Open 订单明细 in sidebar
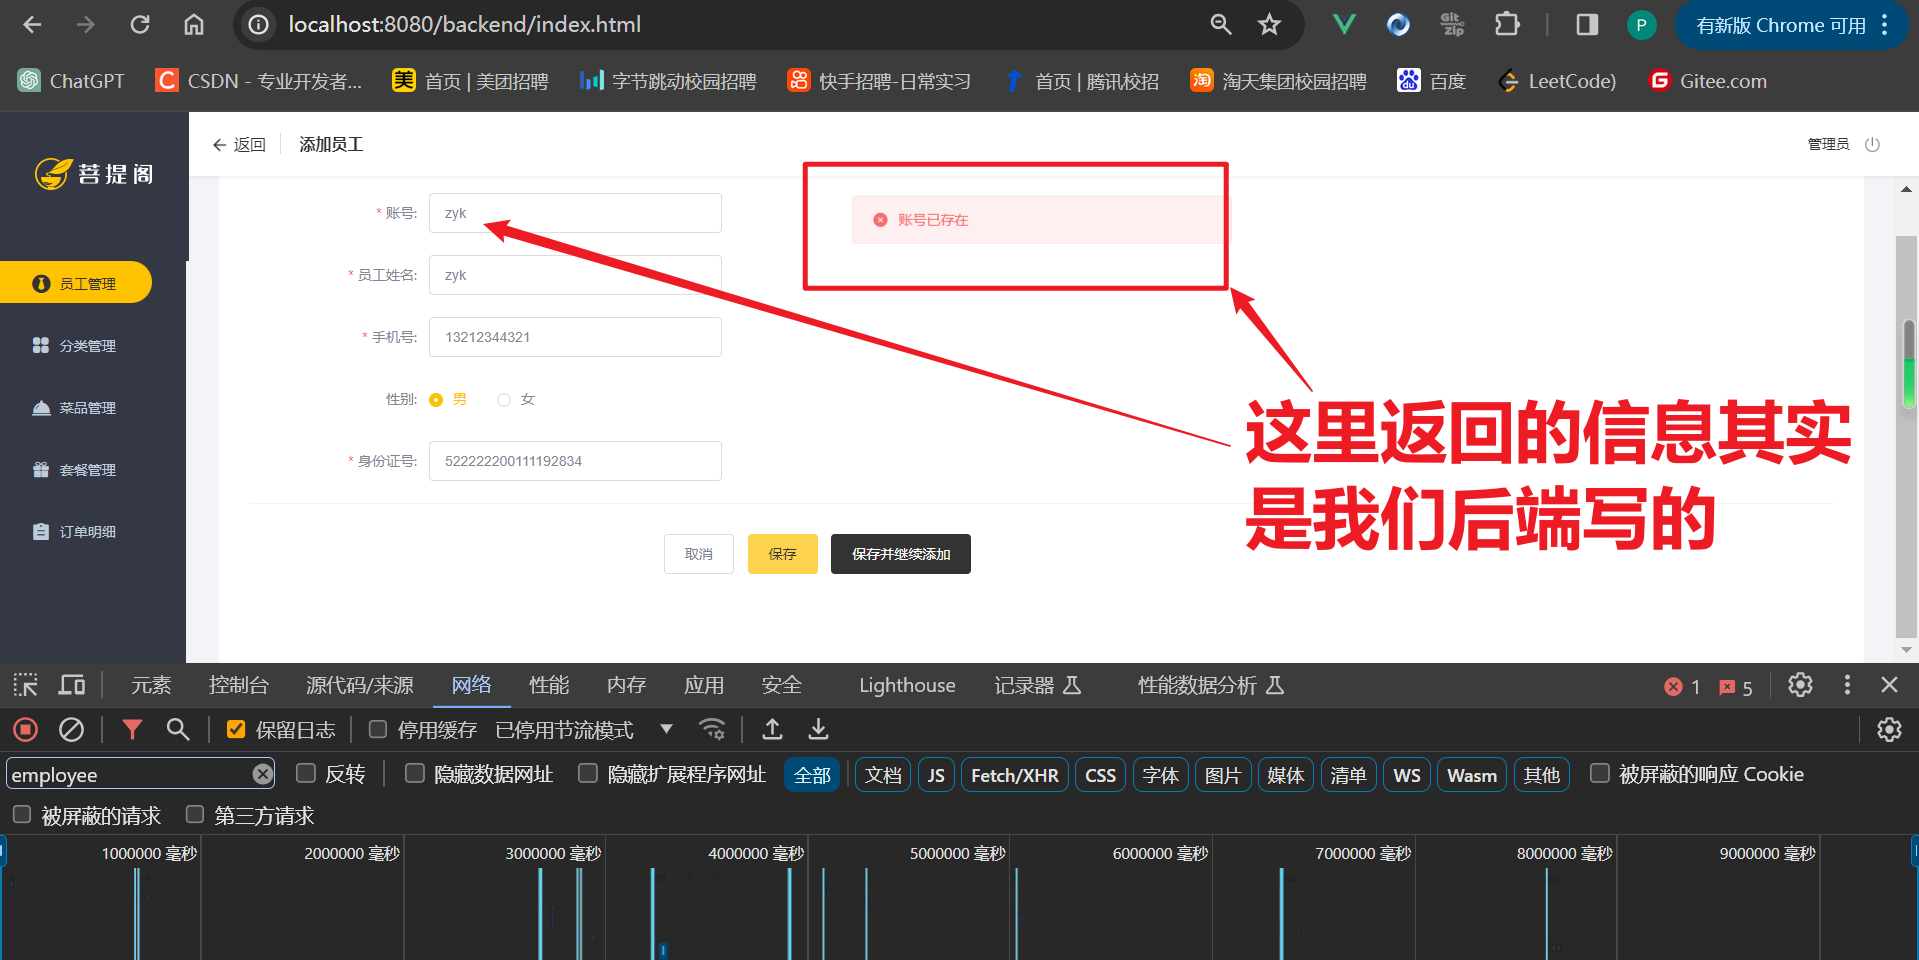1919x960 pixels. 76,532
